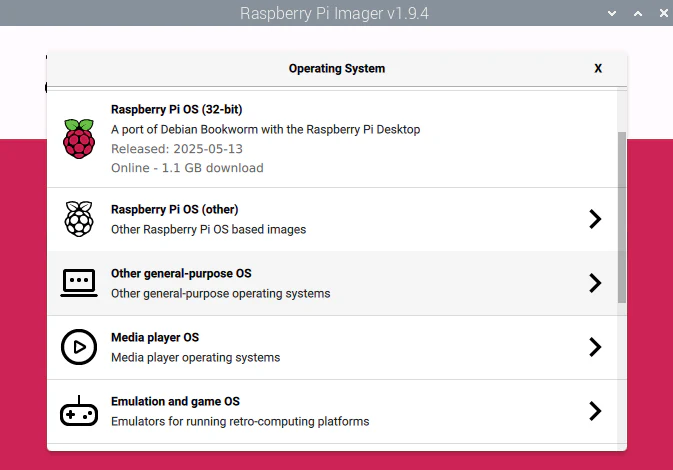
Task: Click the red Raspberry Pi logo icon
Action: [79, 138]
